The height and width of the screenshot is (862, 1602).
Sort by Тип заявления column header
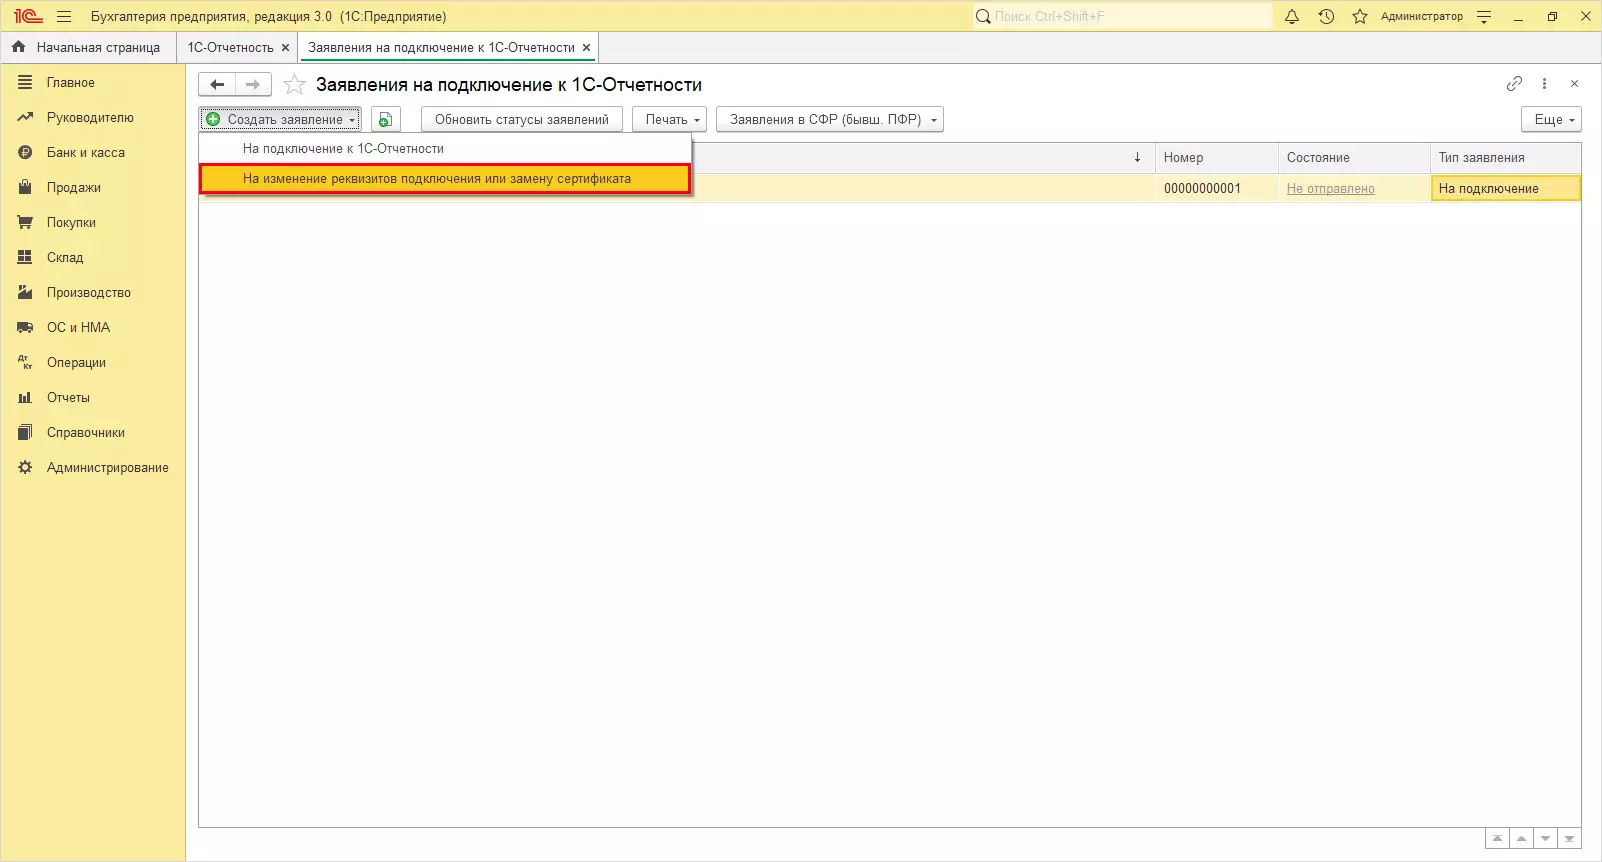point(1506,158)
